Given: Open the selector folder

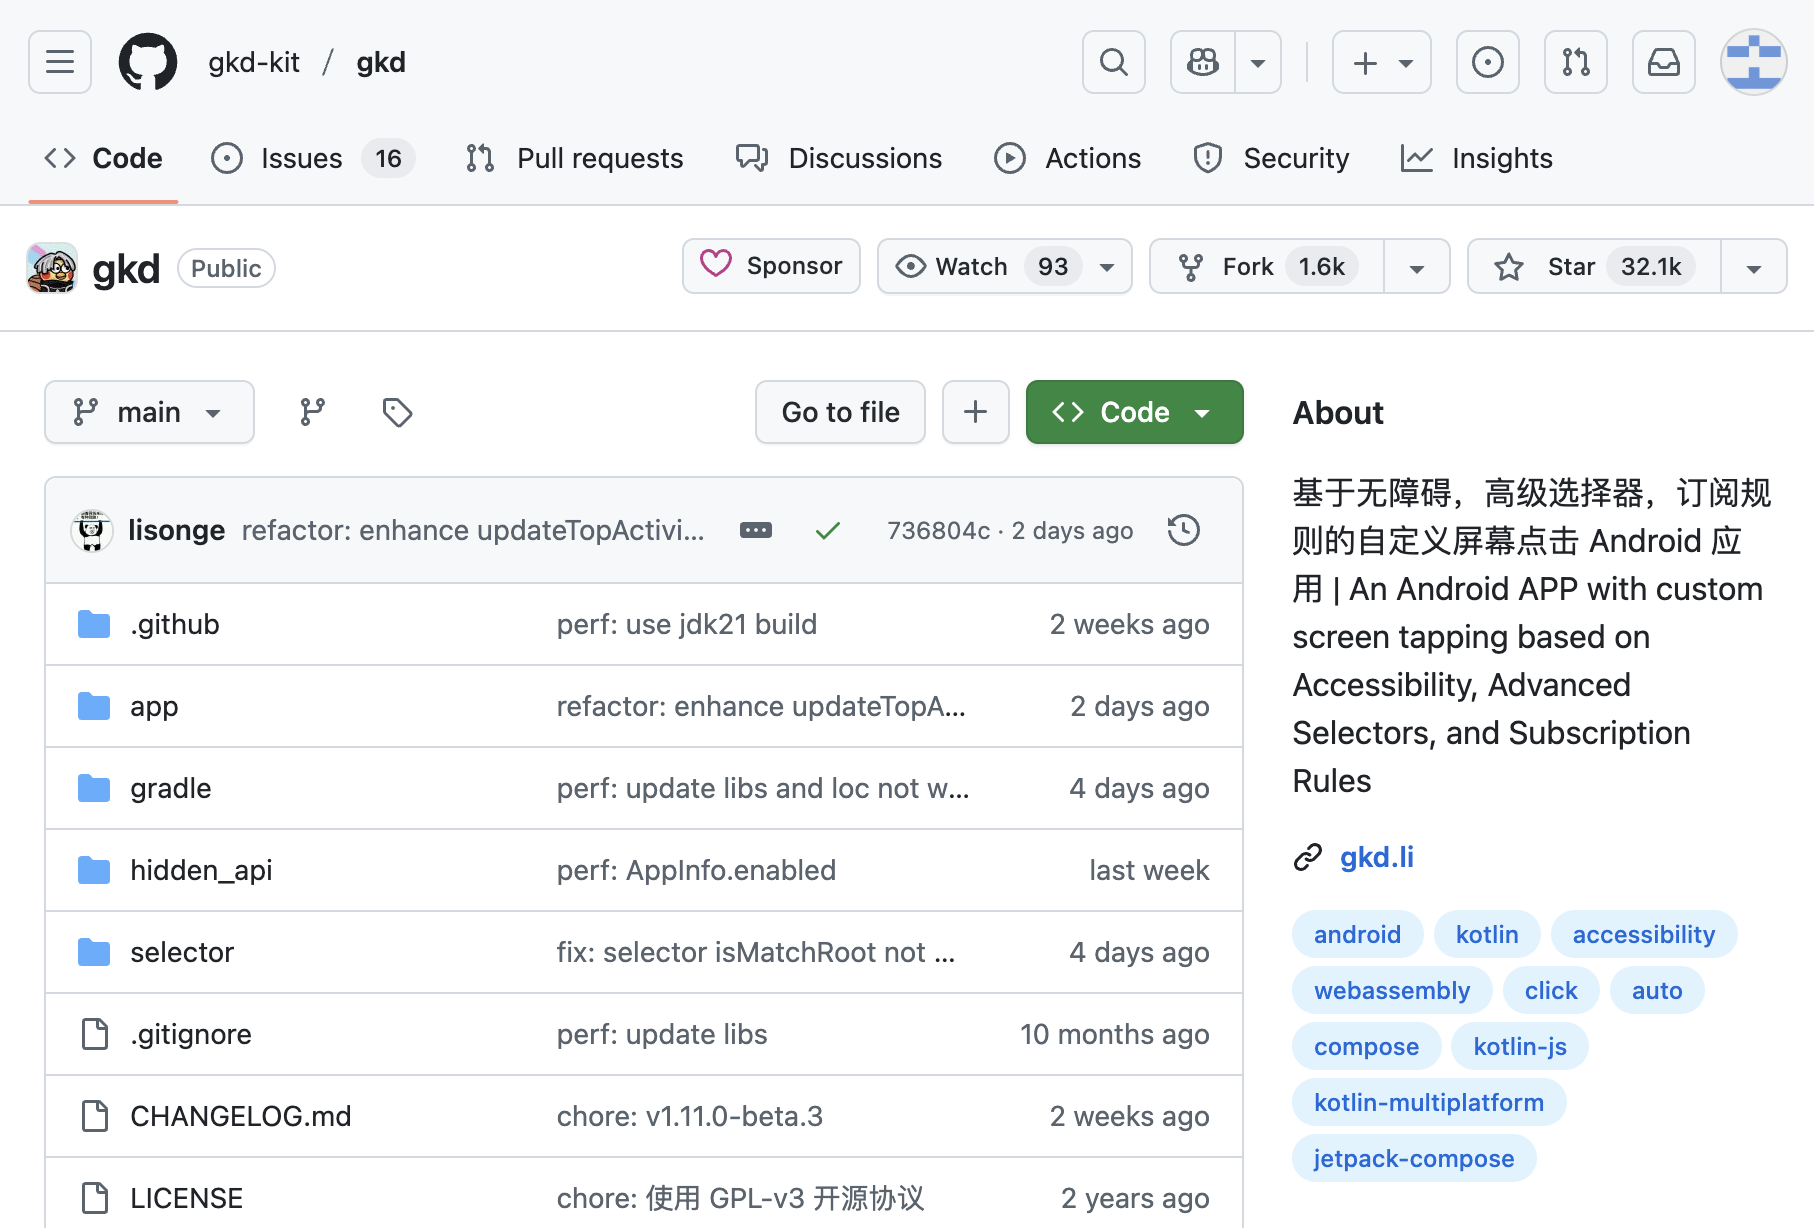Looking at the screenshot, I should tap(182, 952).
